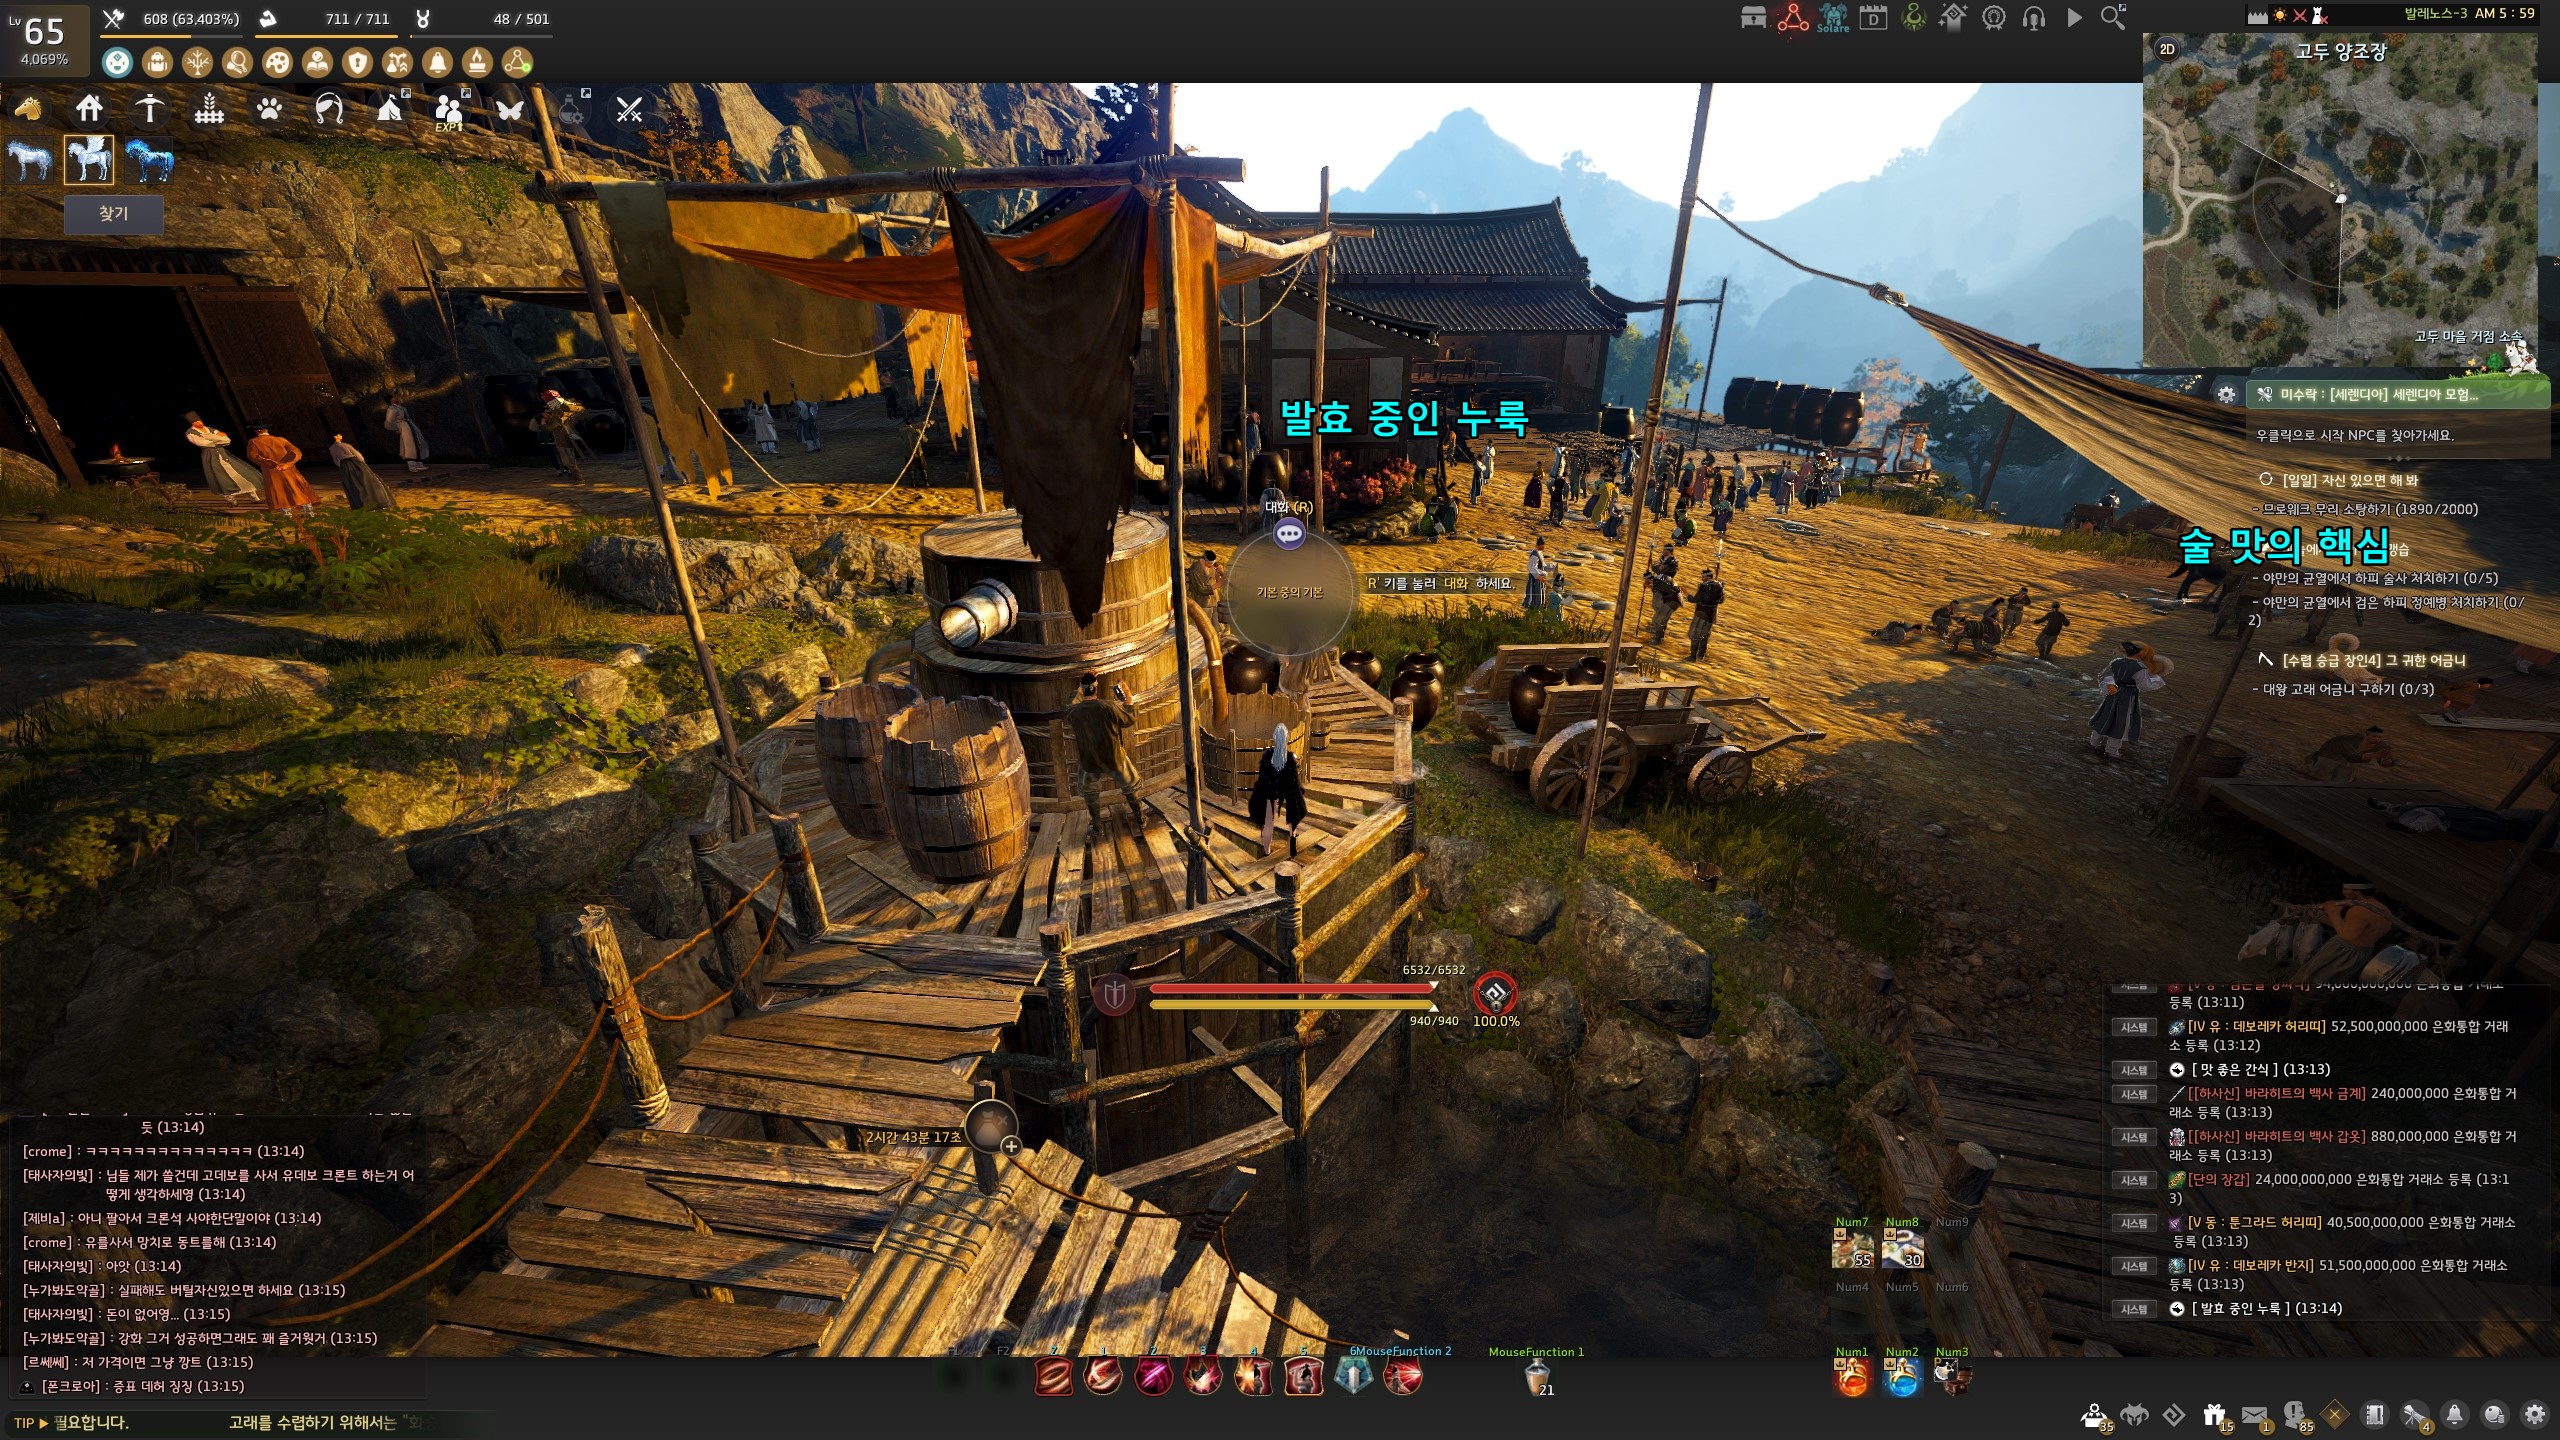The image size is (2560, 1440).
Task: Click the pet paw icon
Action: tap(269, 108)
